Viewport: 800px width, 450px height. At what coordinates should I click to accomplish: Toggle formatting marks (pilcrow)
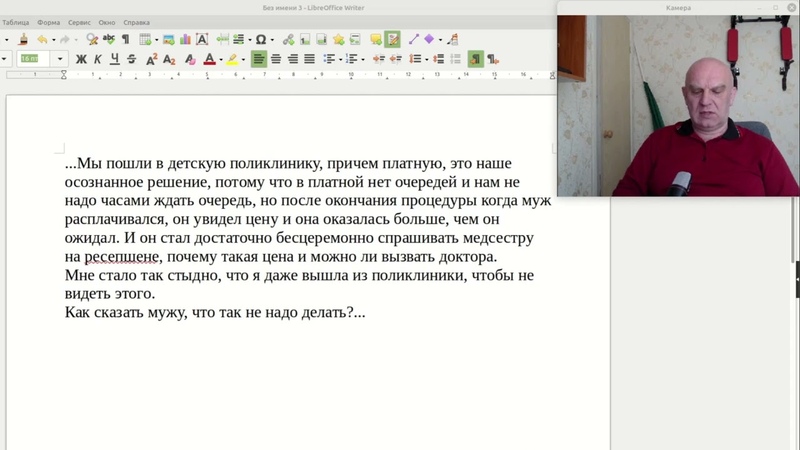click(126, 39)
